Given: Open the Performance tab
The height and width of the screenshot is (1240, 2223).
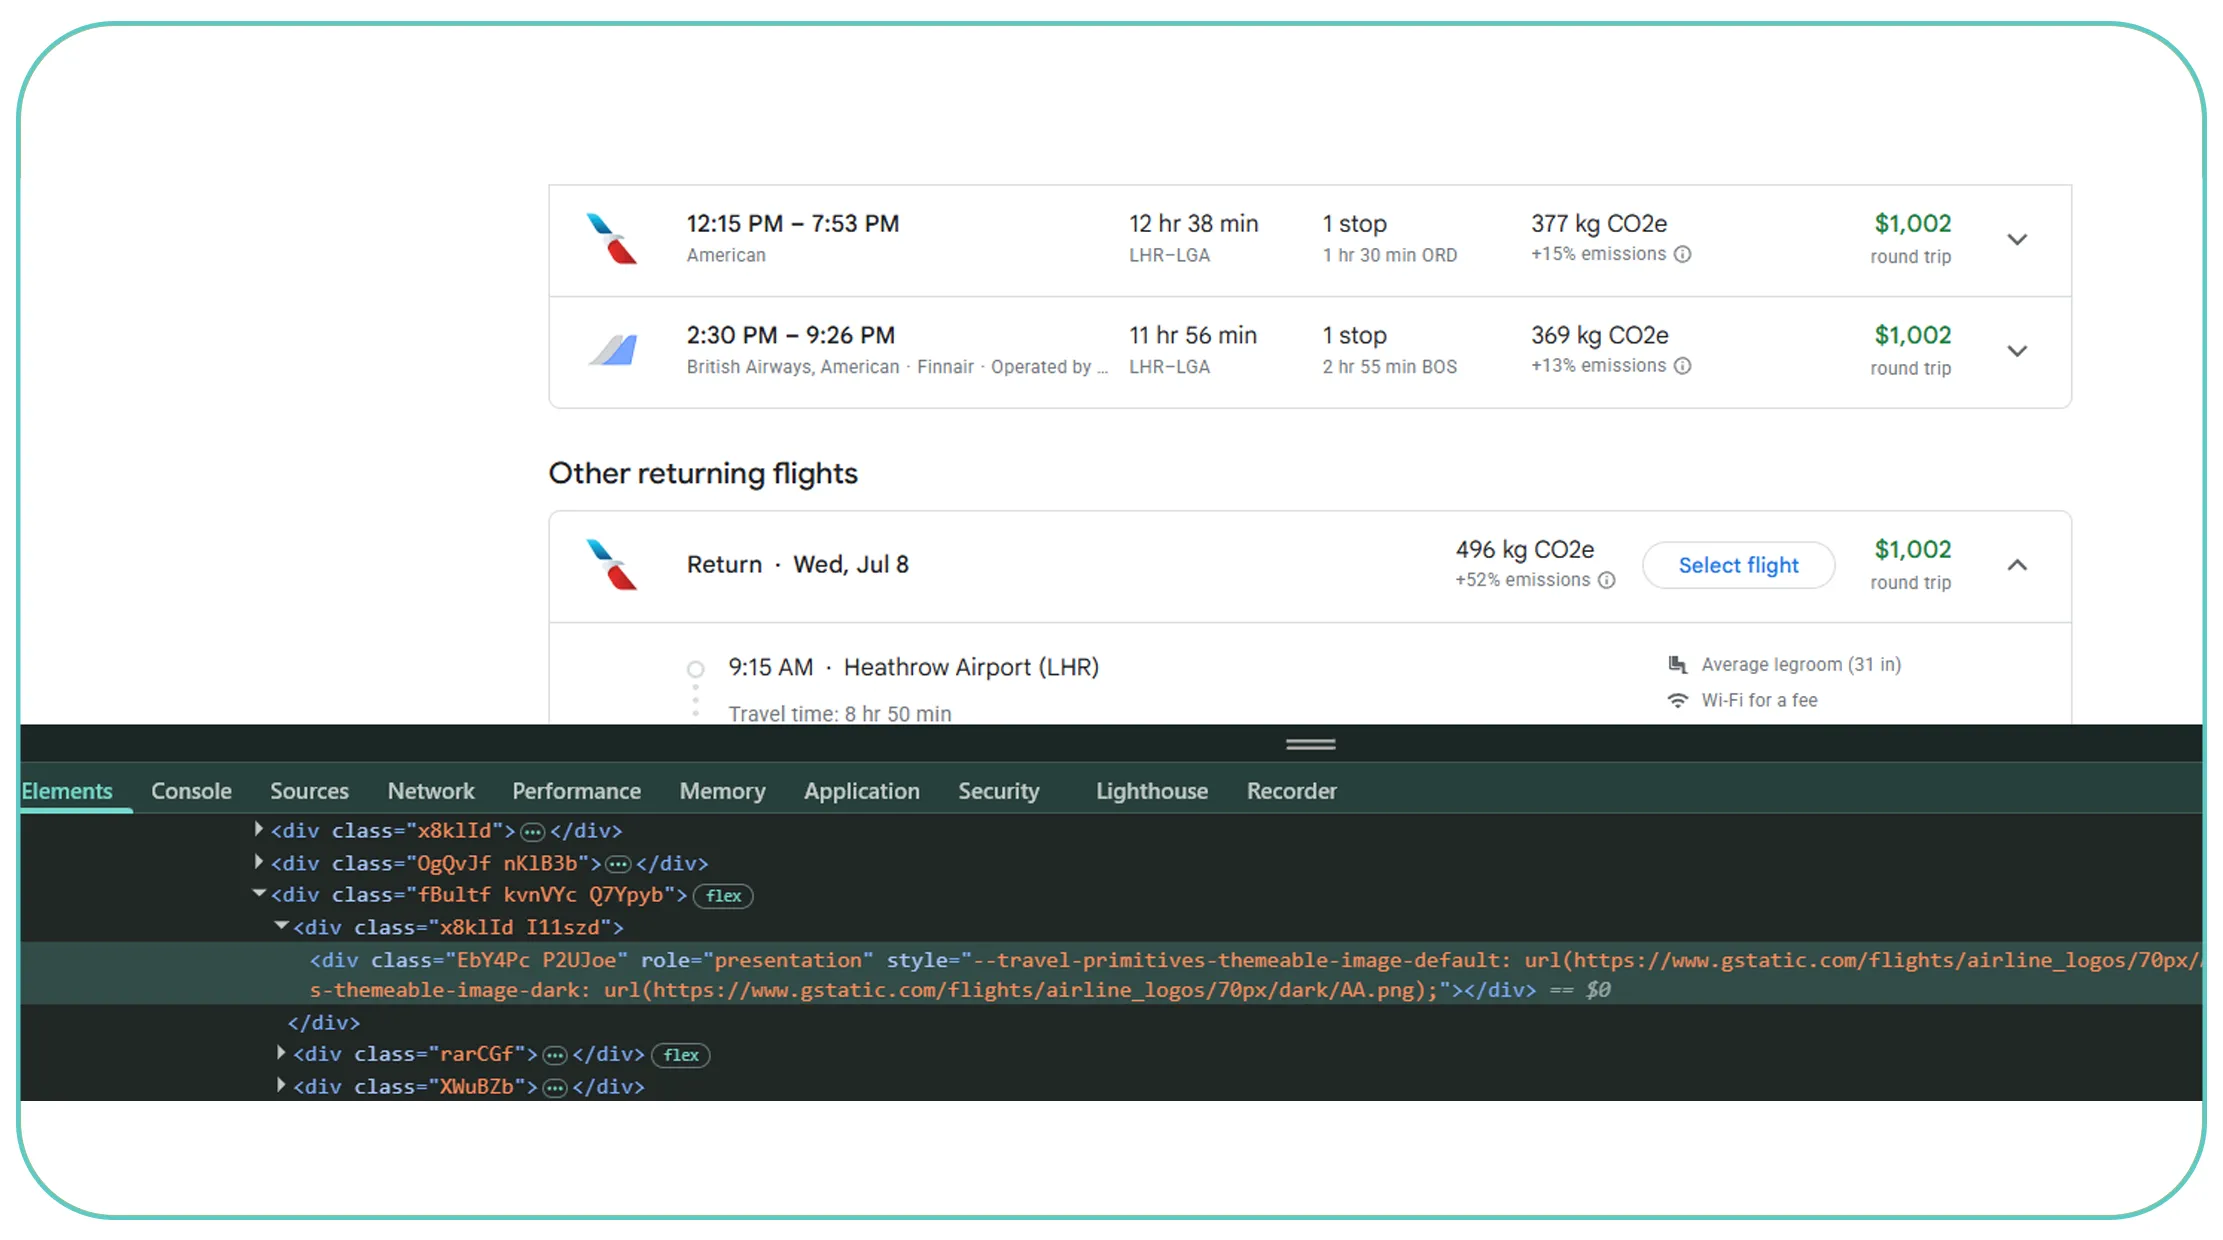Looking at the screenshot, I should (577, 791).
